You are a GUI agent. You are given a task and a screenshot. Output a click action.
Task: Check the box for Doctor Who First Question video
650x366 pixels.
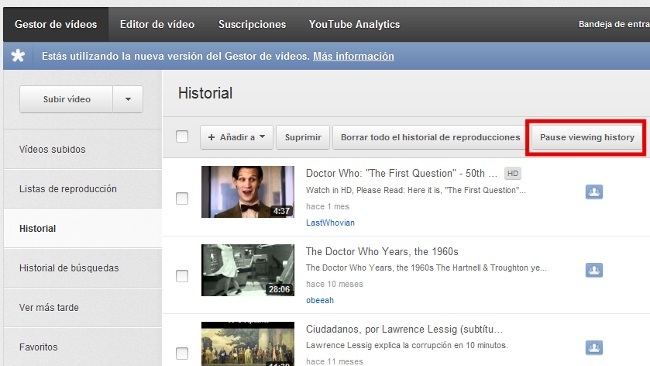click(x=182, y=198)
